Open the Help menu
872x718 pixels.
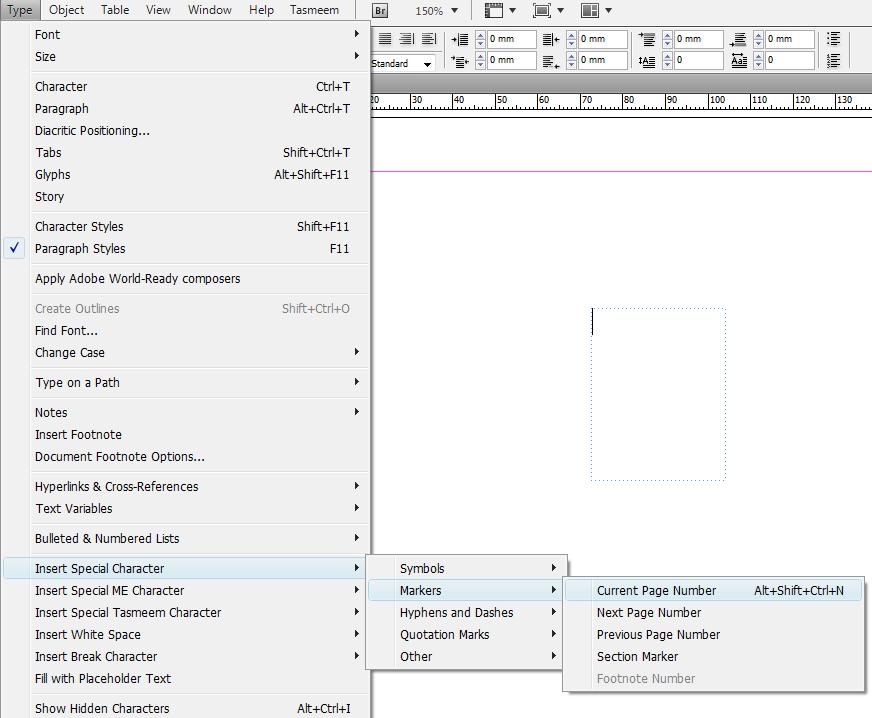[261, 10]
